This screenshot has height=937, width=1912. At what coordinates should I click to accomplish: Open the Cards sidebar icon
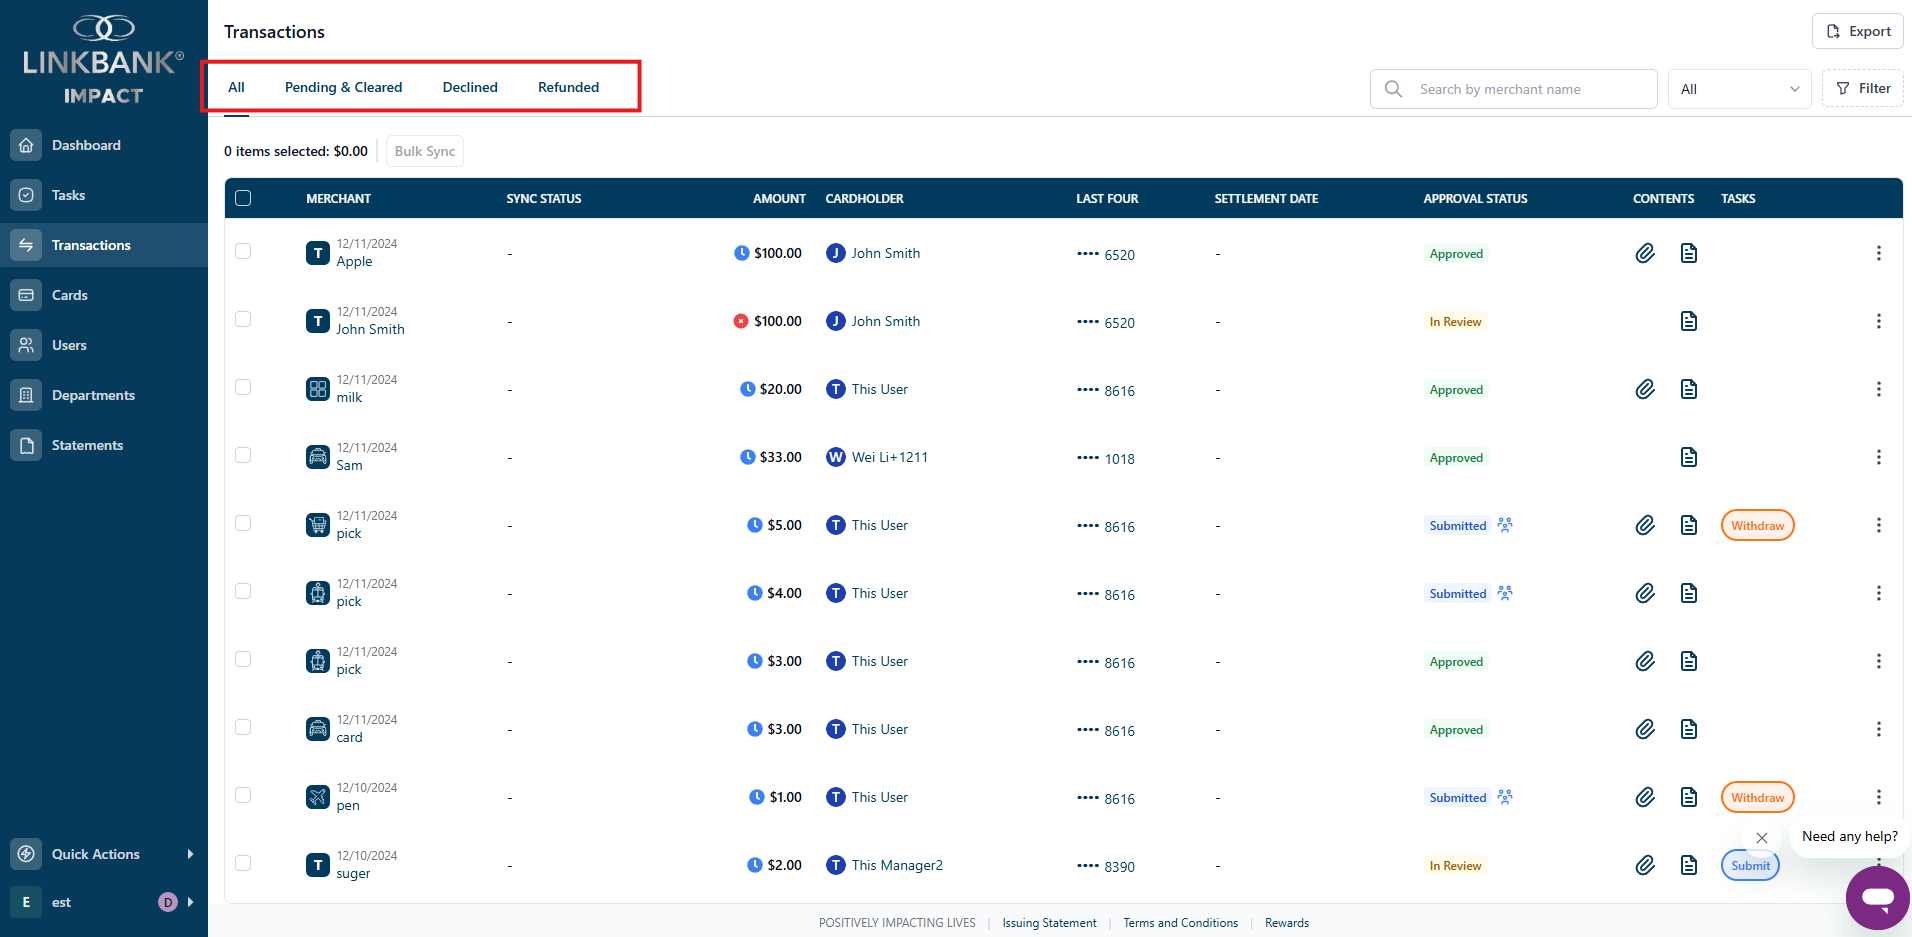pos(26,295)
